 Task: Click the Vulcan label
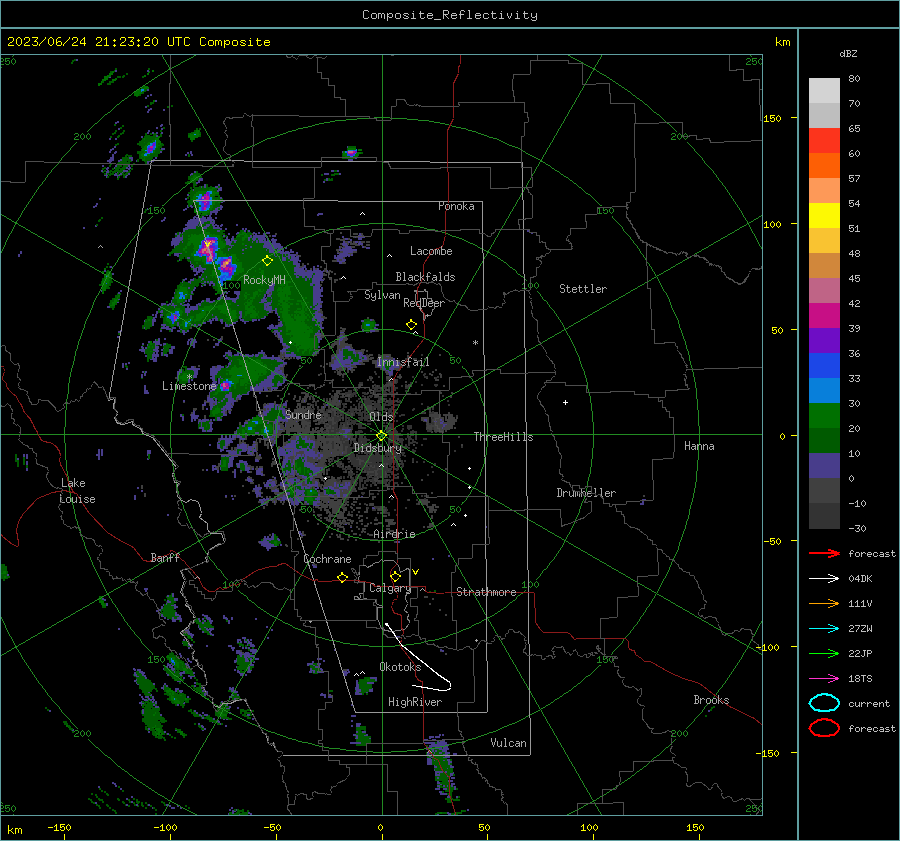point(509,742)
